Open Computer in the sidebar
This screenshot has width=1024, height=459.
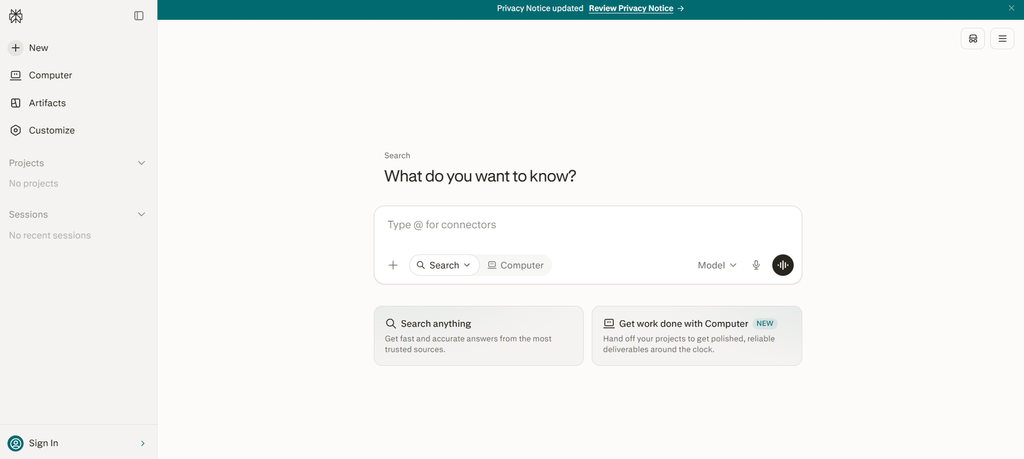tap(40, 75)
